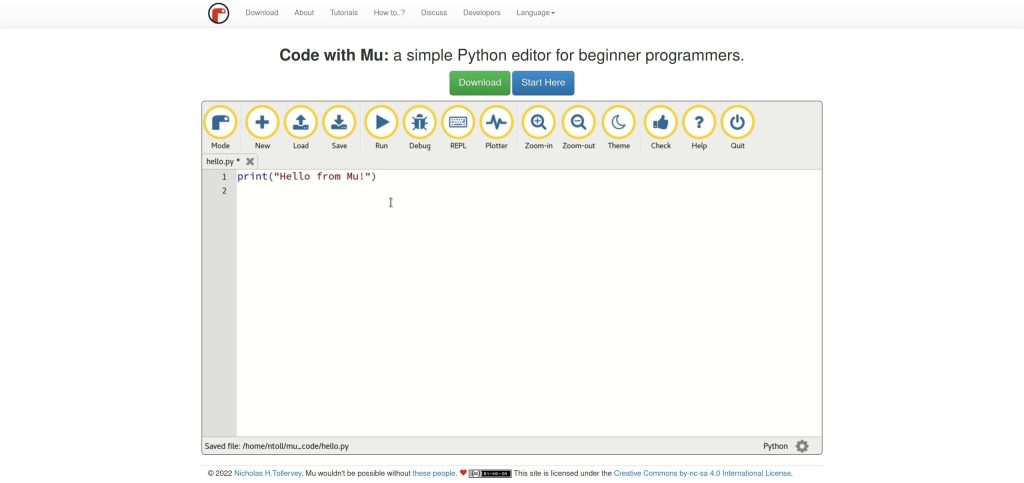
Task: Open the REPL keyboard icon
Action: click(458, 123)
